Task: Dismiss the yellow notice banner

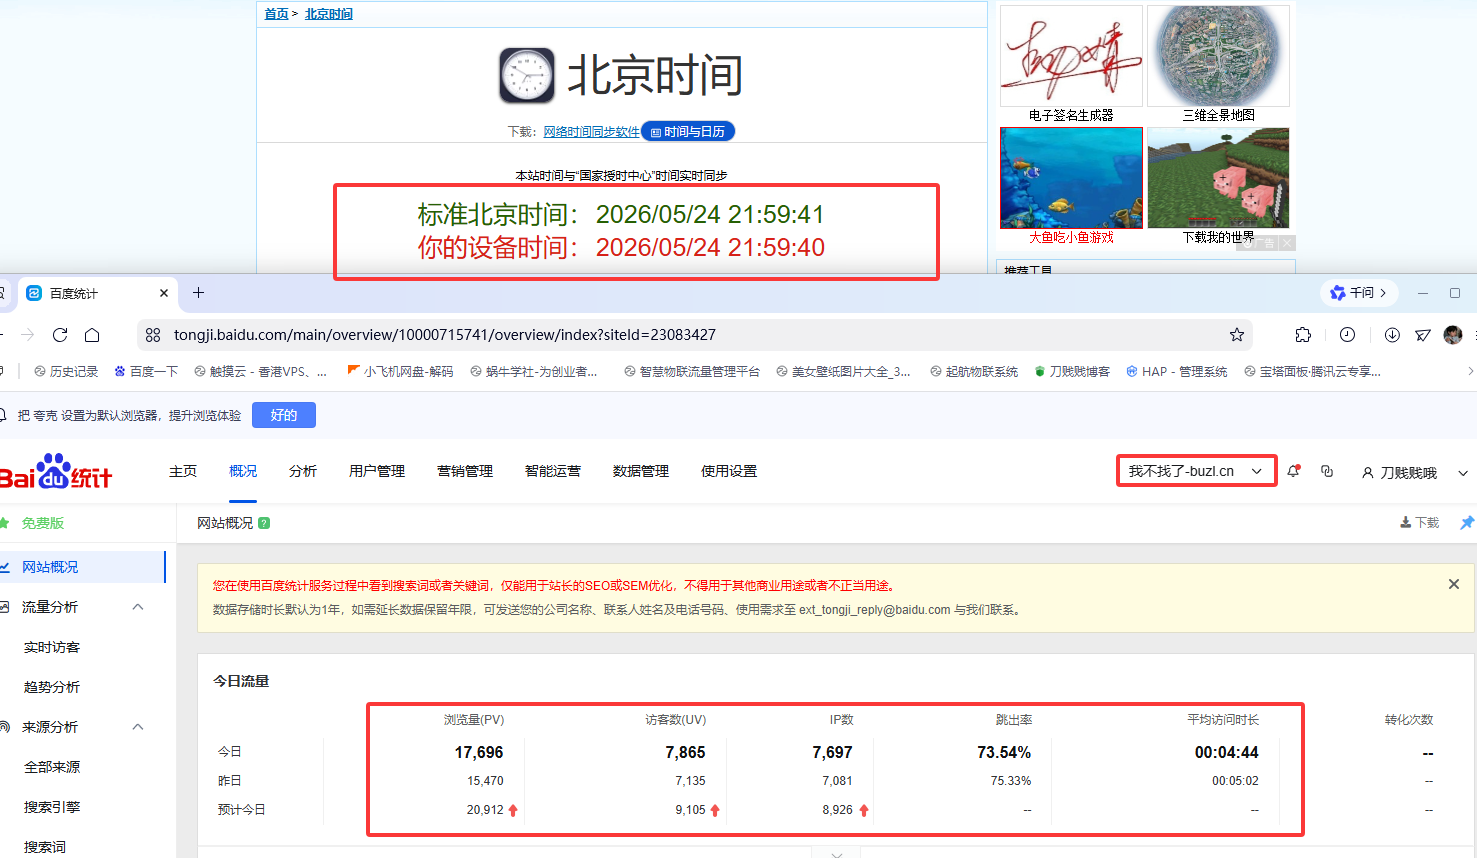Action: (x=1454, y=584)
